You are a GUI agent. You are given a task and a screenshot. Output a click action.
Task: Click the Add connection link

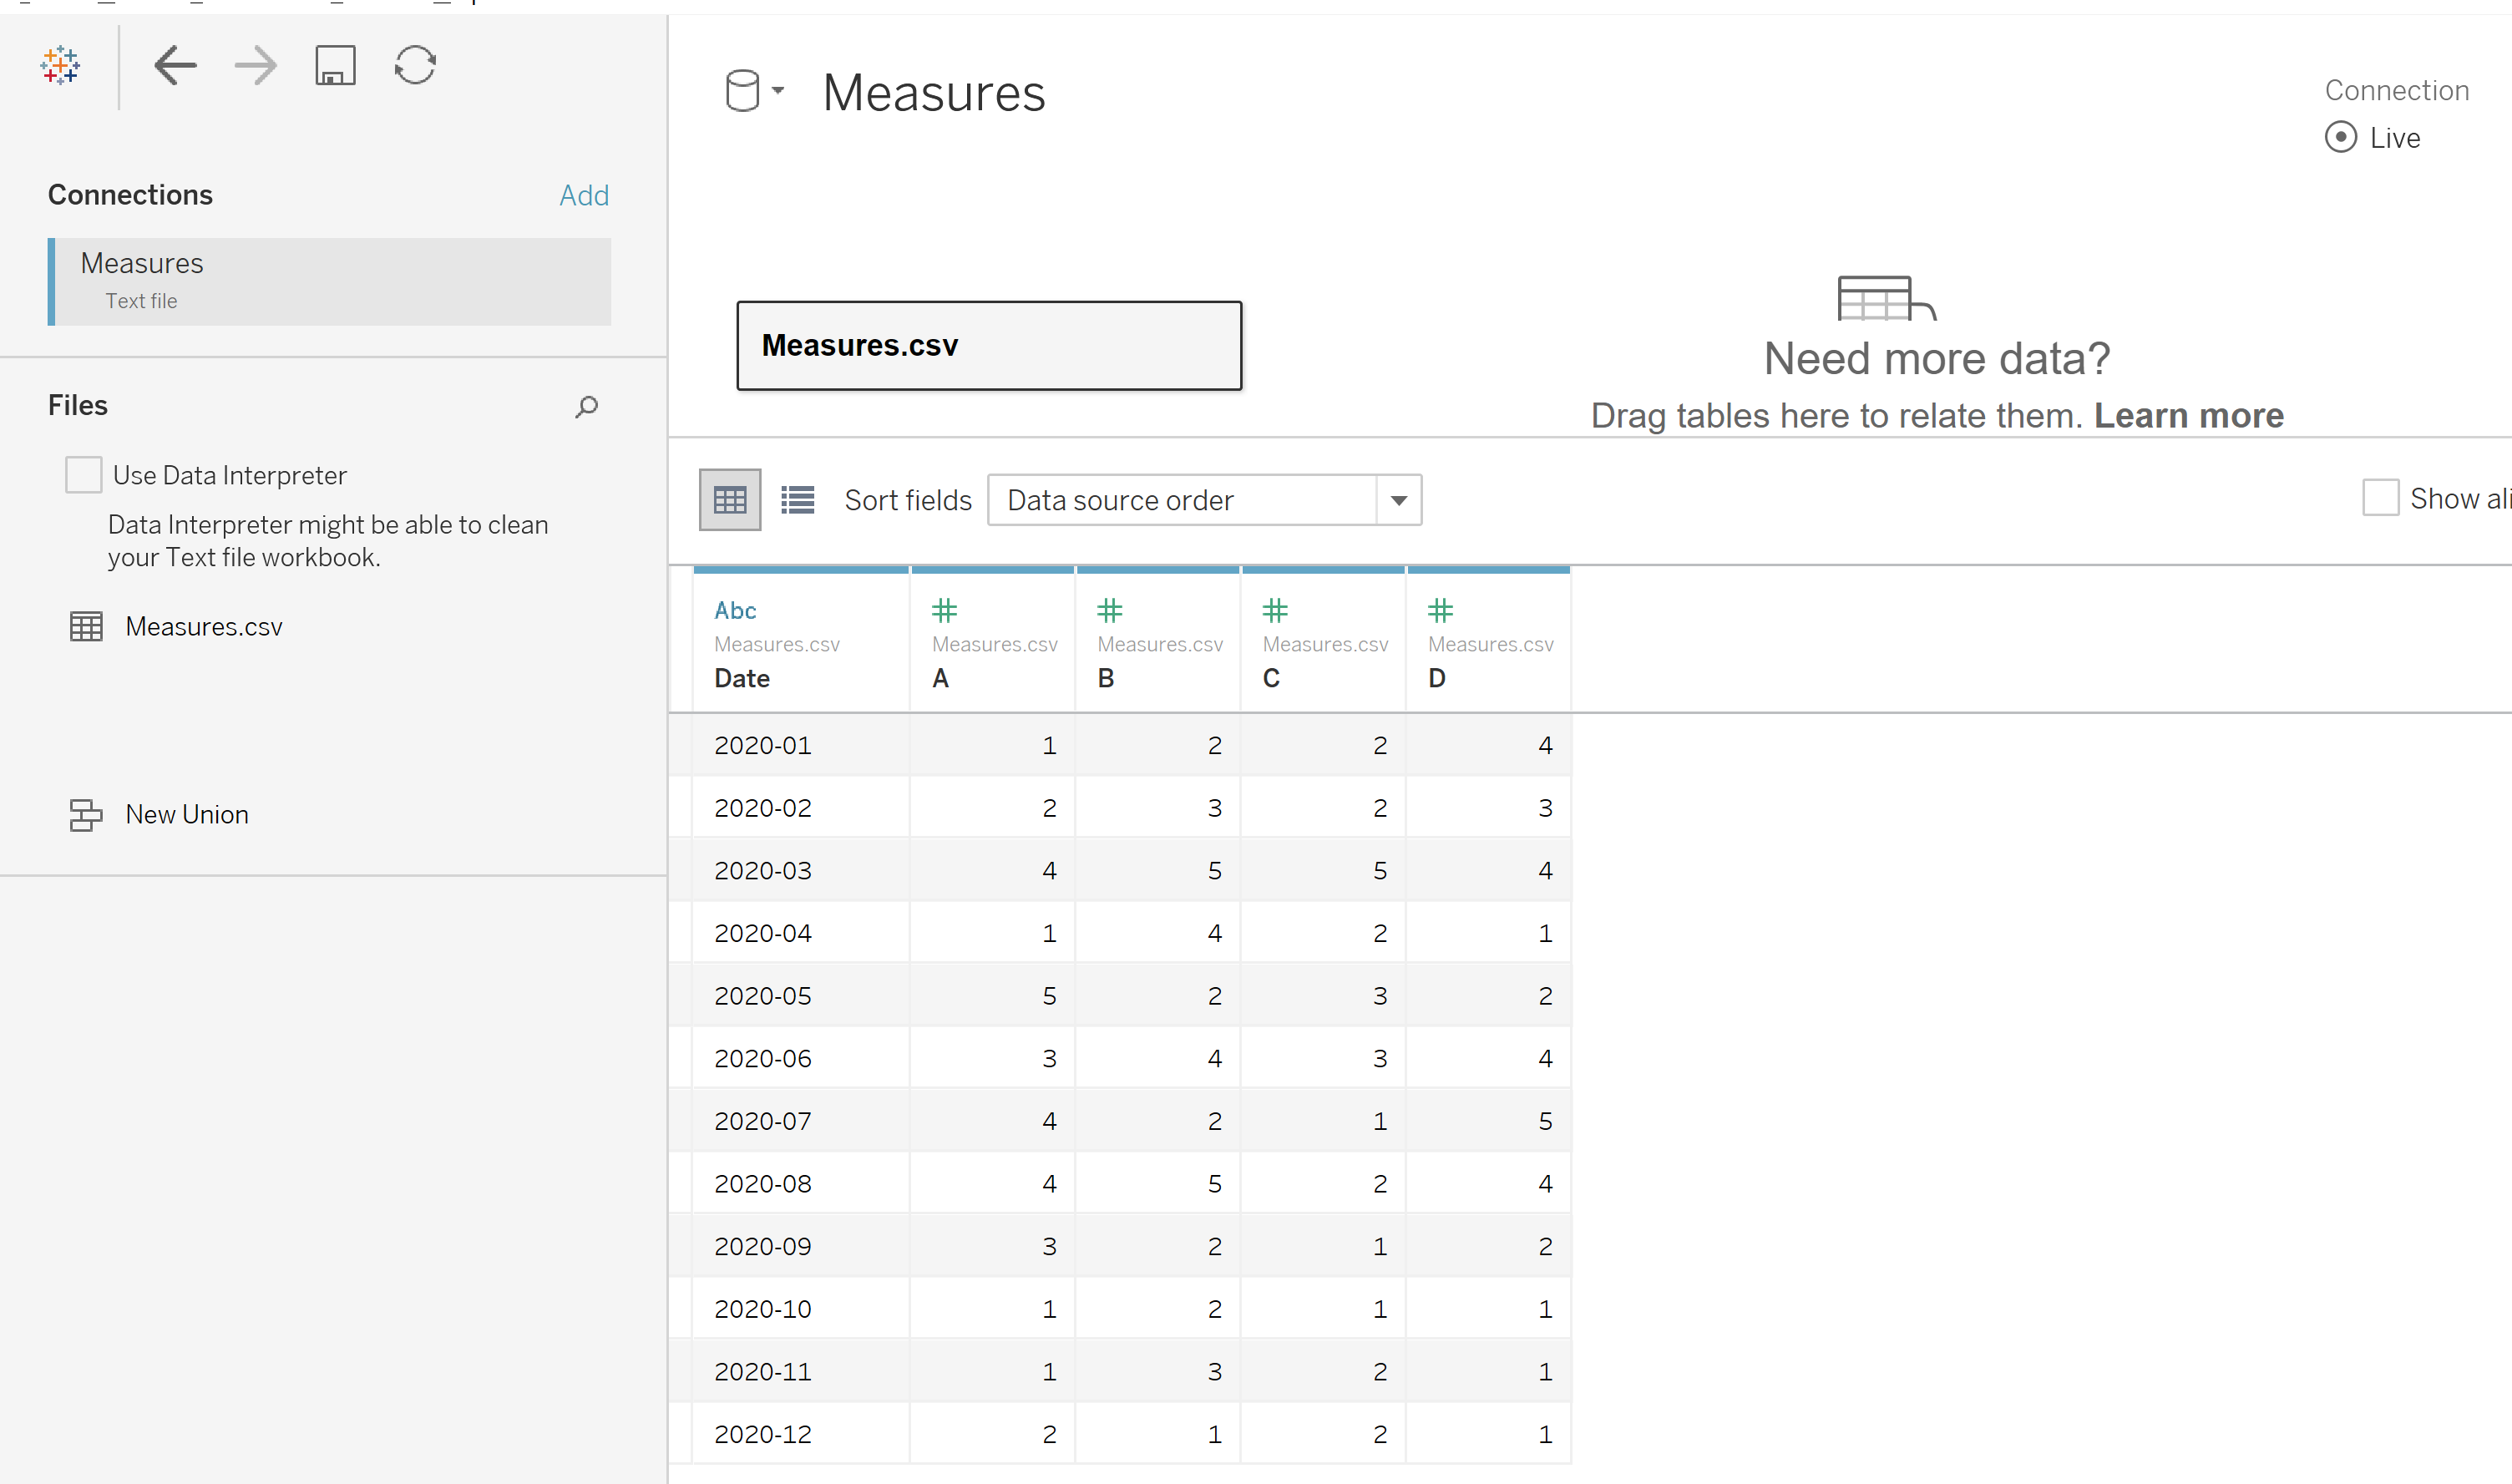coord(584,196)
